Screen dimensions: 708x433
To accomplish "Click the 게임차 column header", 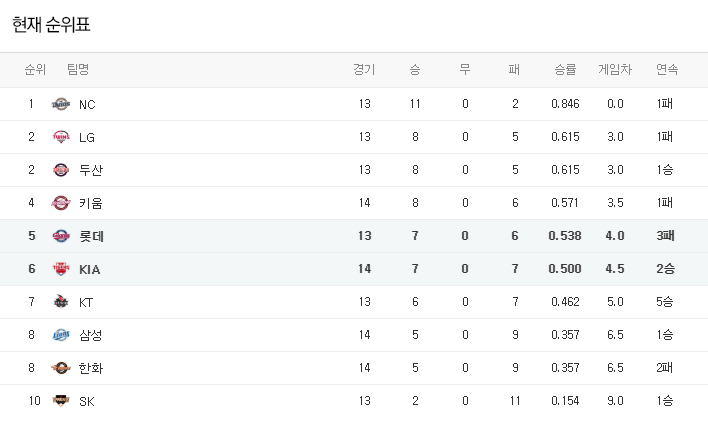I will [x=615, y=70].
